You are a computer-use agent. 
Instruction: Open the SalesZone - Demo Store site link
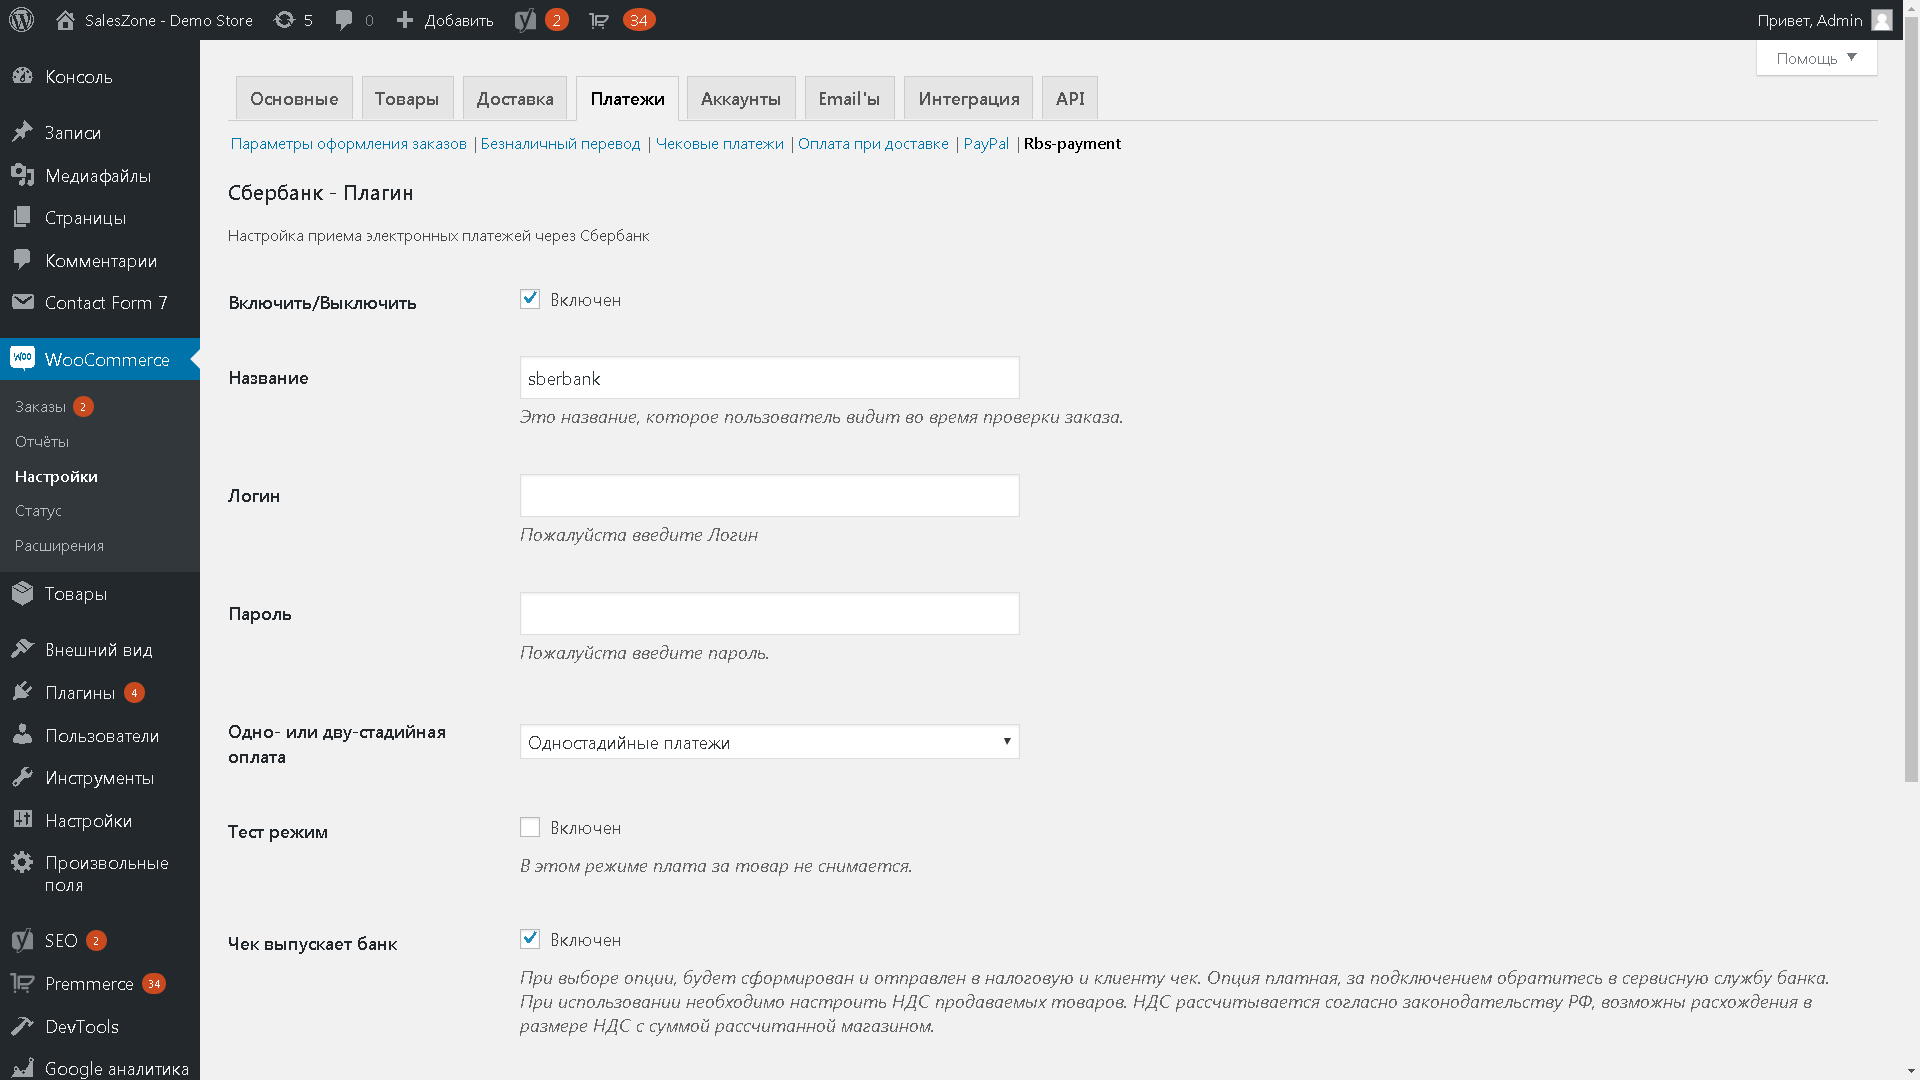tap(168, 20)
